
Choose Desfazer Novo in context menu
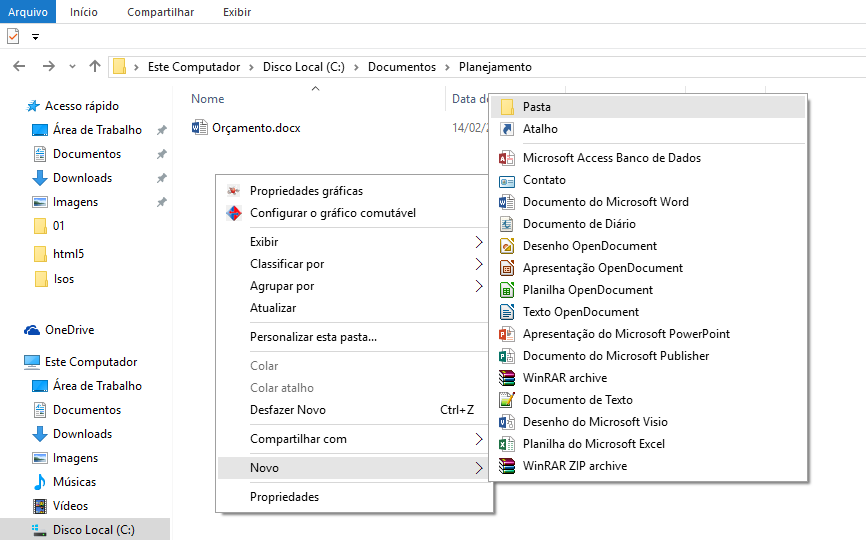click(354, 410)
